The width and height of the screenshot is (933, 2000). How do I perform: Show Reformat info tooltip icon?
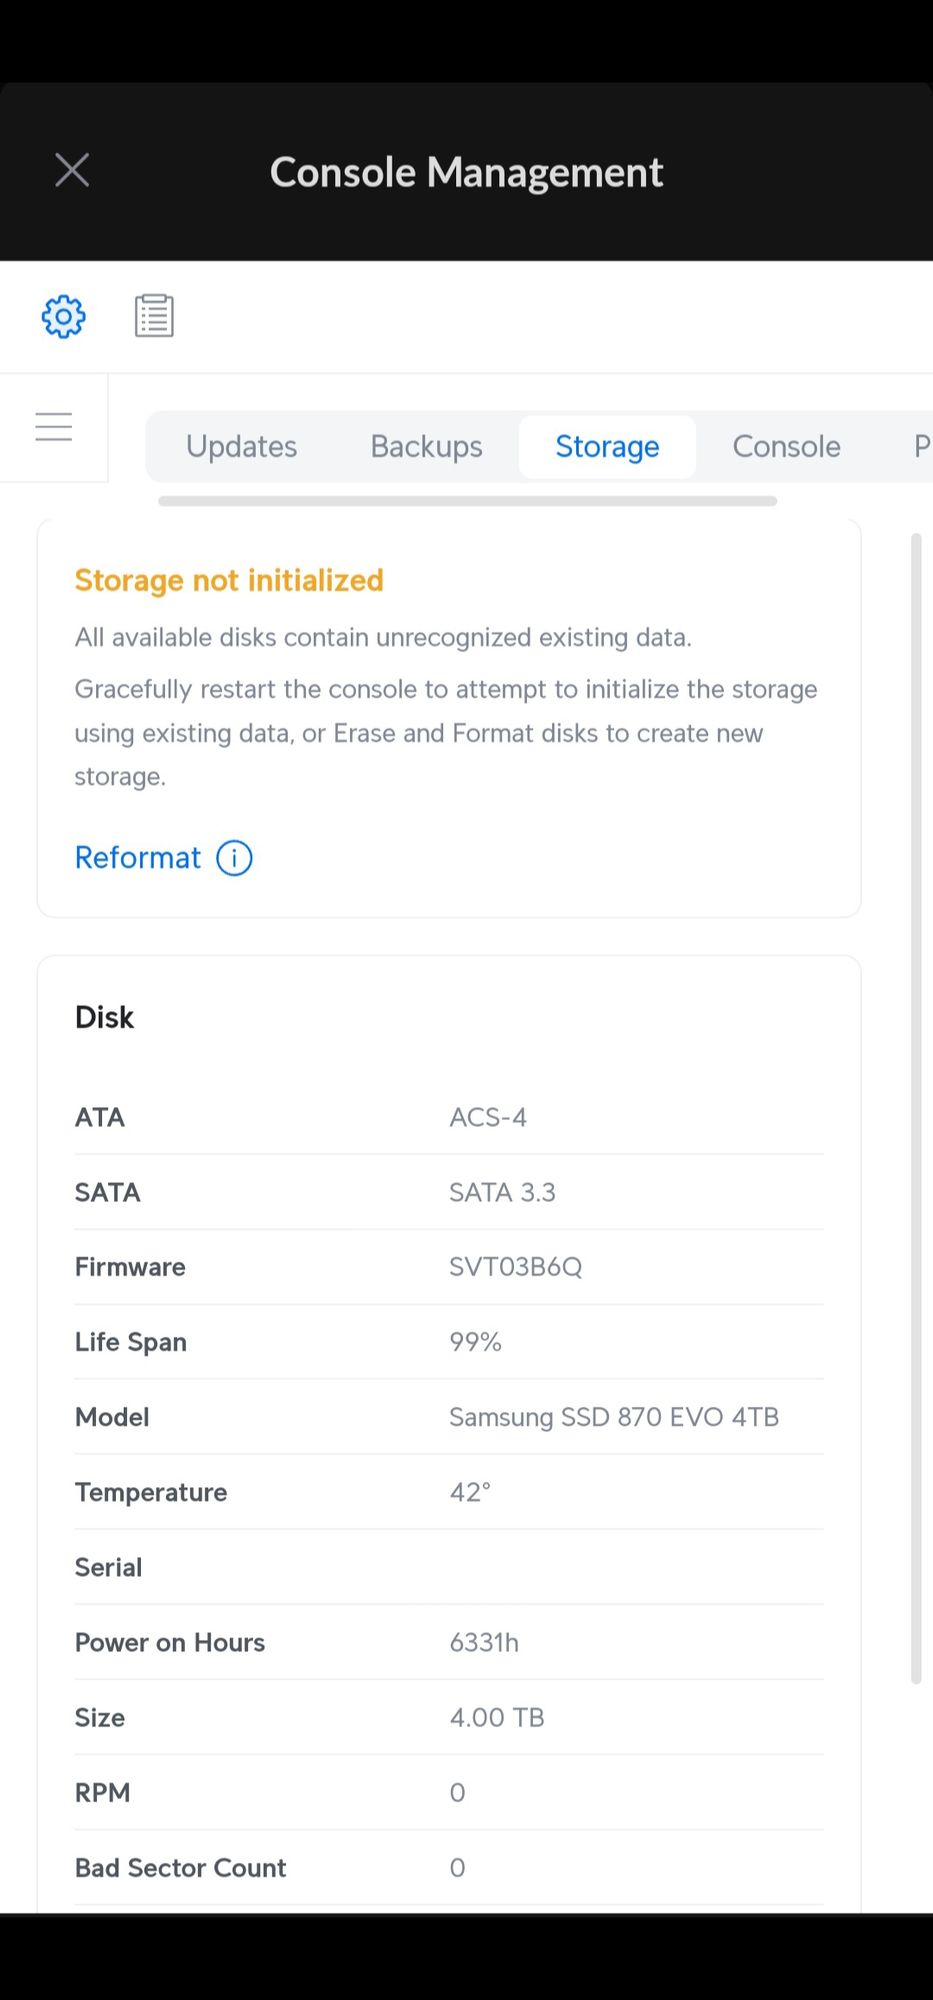point(234,858)
